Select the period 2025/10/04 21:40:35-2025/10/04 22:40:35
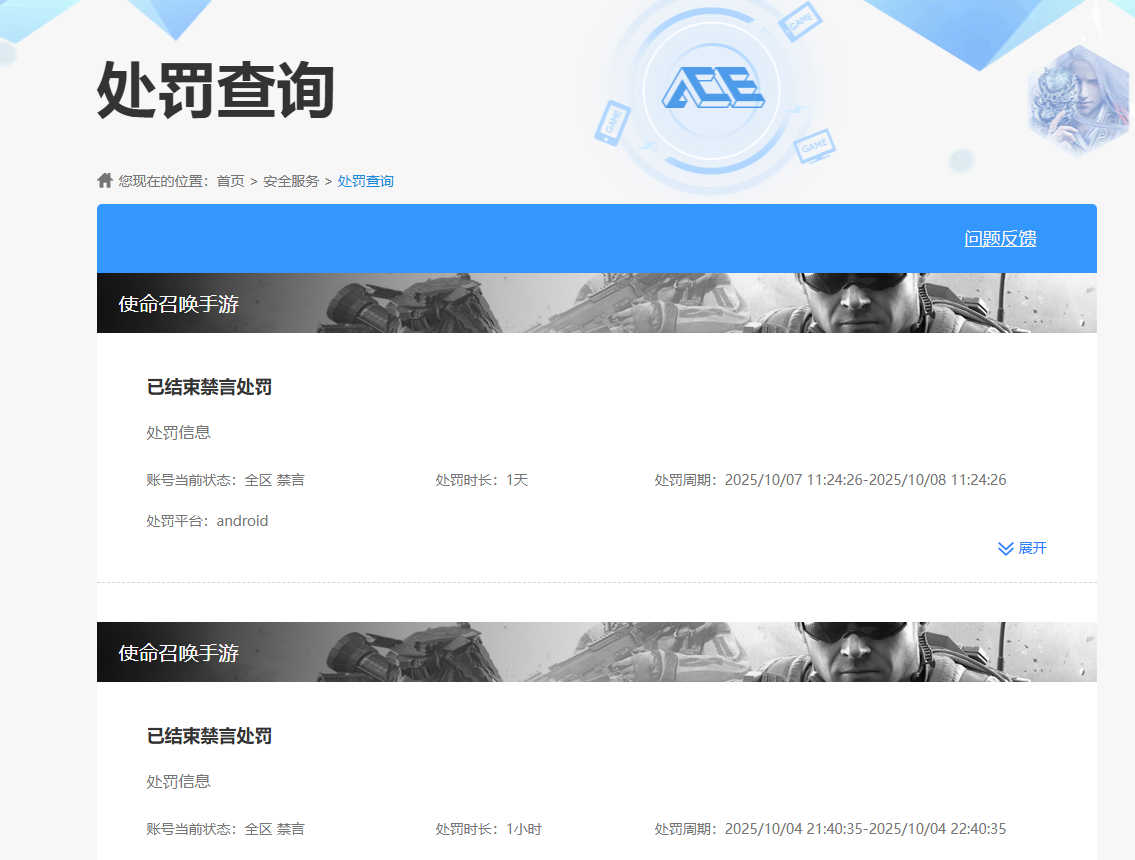1135x860 pixels. 865,829
